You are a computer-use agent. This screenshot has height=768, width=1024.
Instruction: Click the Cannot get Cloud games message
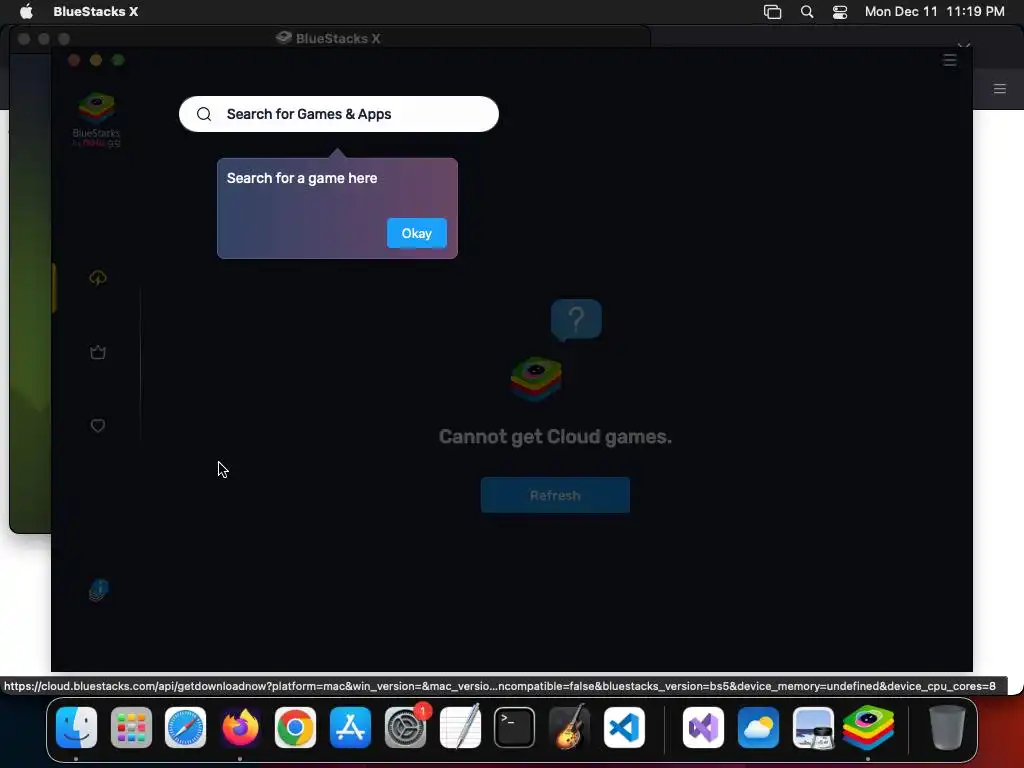point(555,436)
